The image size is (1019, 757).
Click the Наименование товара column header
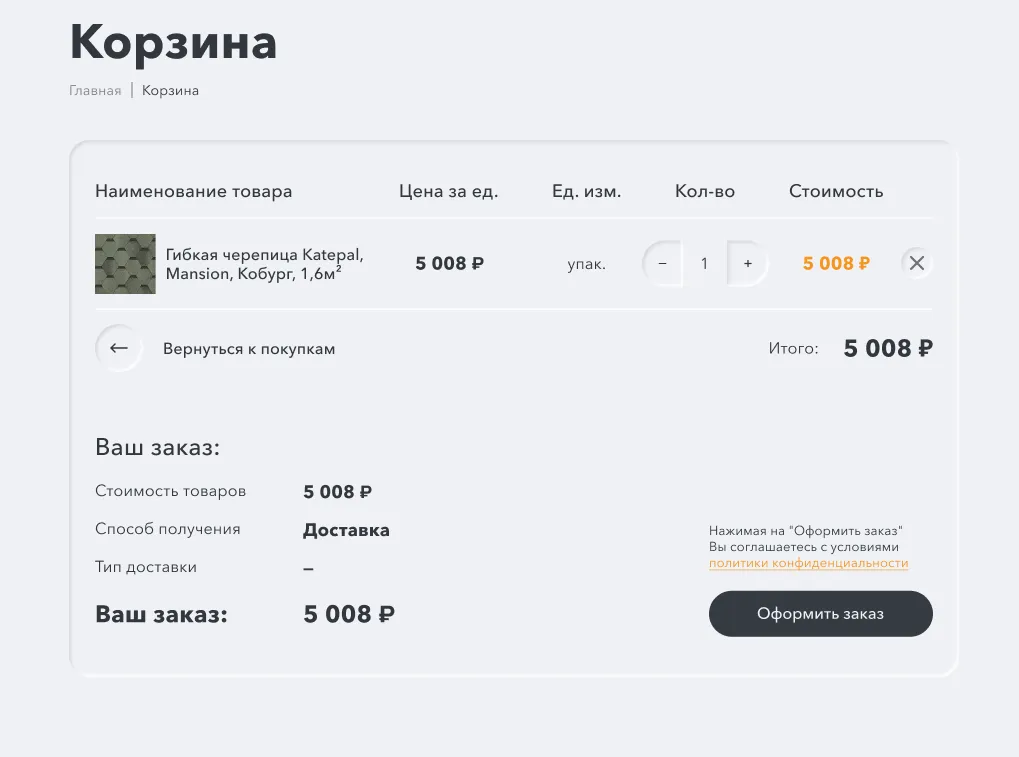[x=194, y=191]
